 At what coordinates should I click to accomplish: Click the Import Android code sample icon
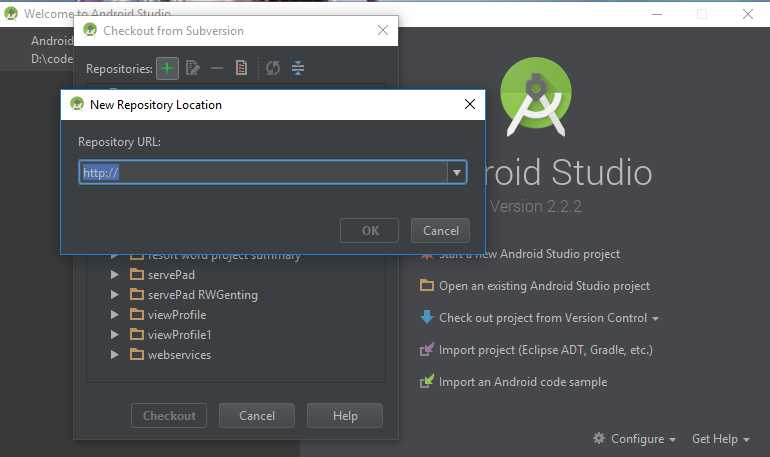pos(427,381)
